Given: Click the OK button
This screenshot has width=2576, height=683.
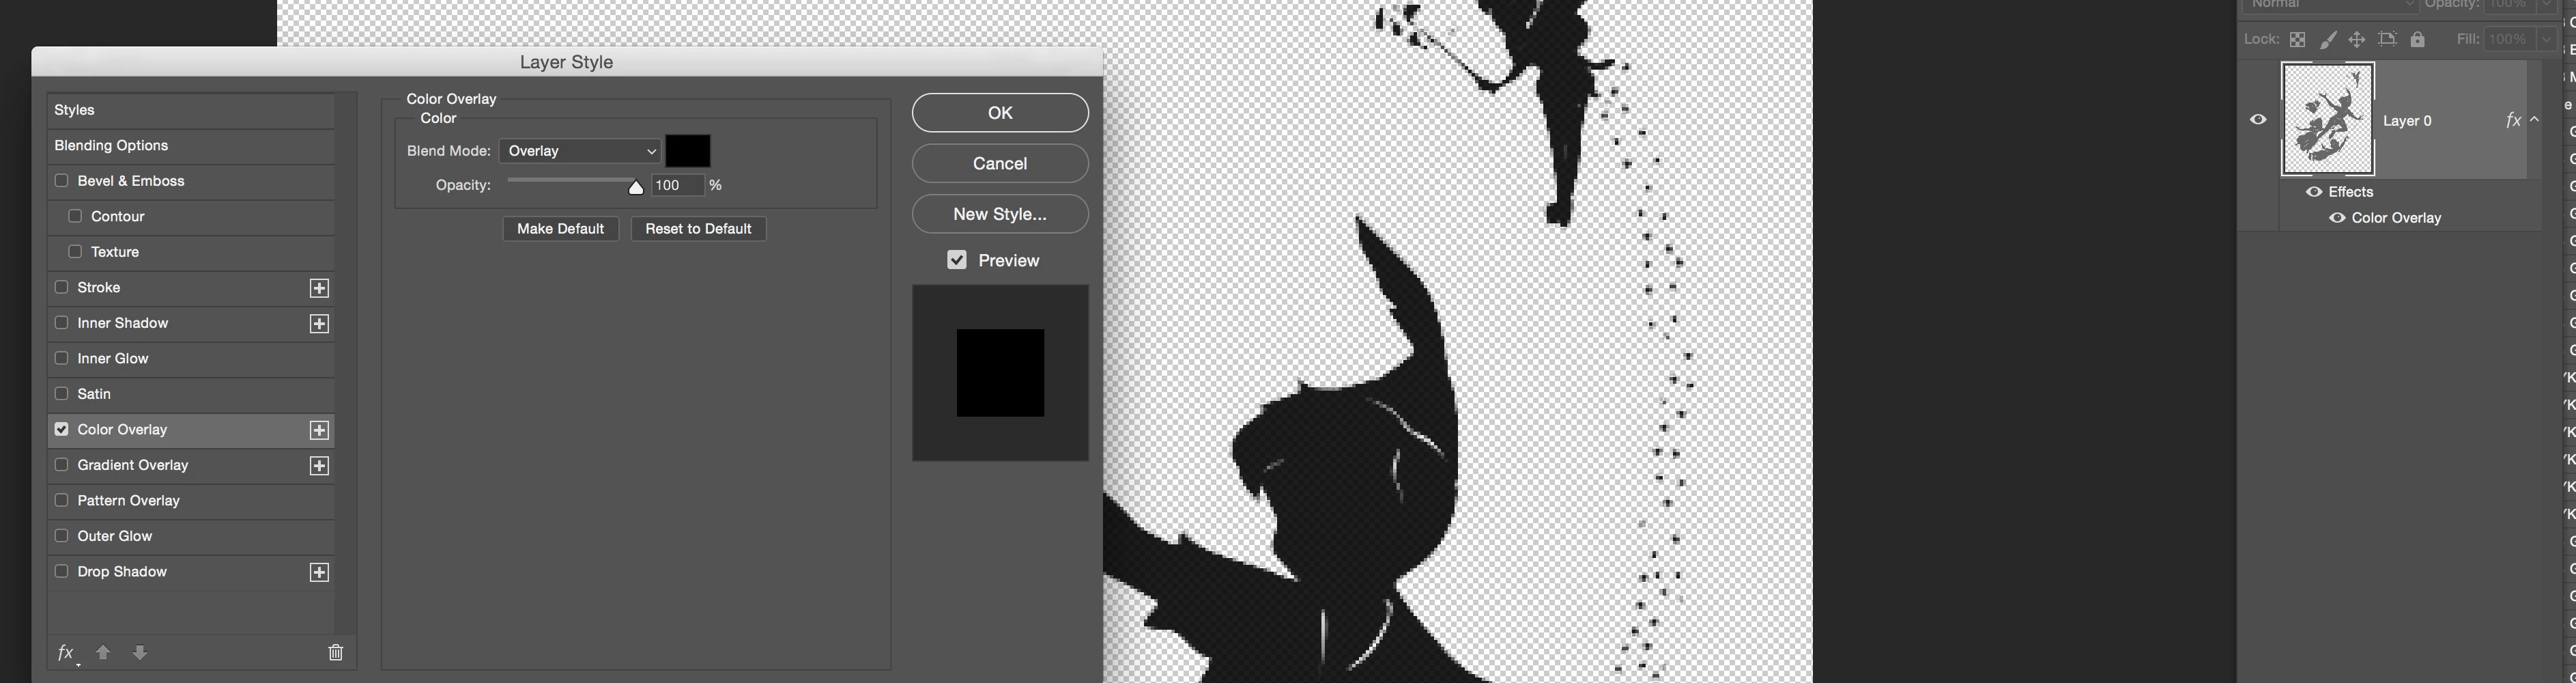Looking at the screenshot, I should (1000, 113).
